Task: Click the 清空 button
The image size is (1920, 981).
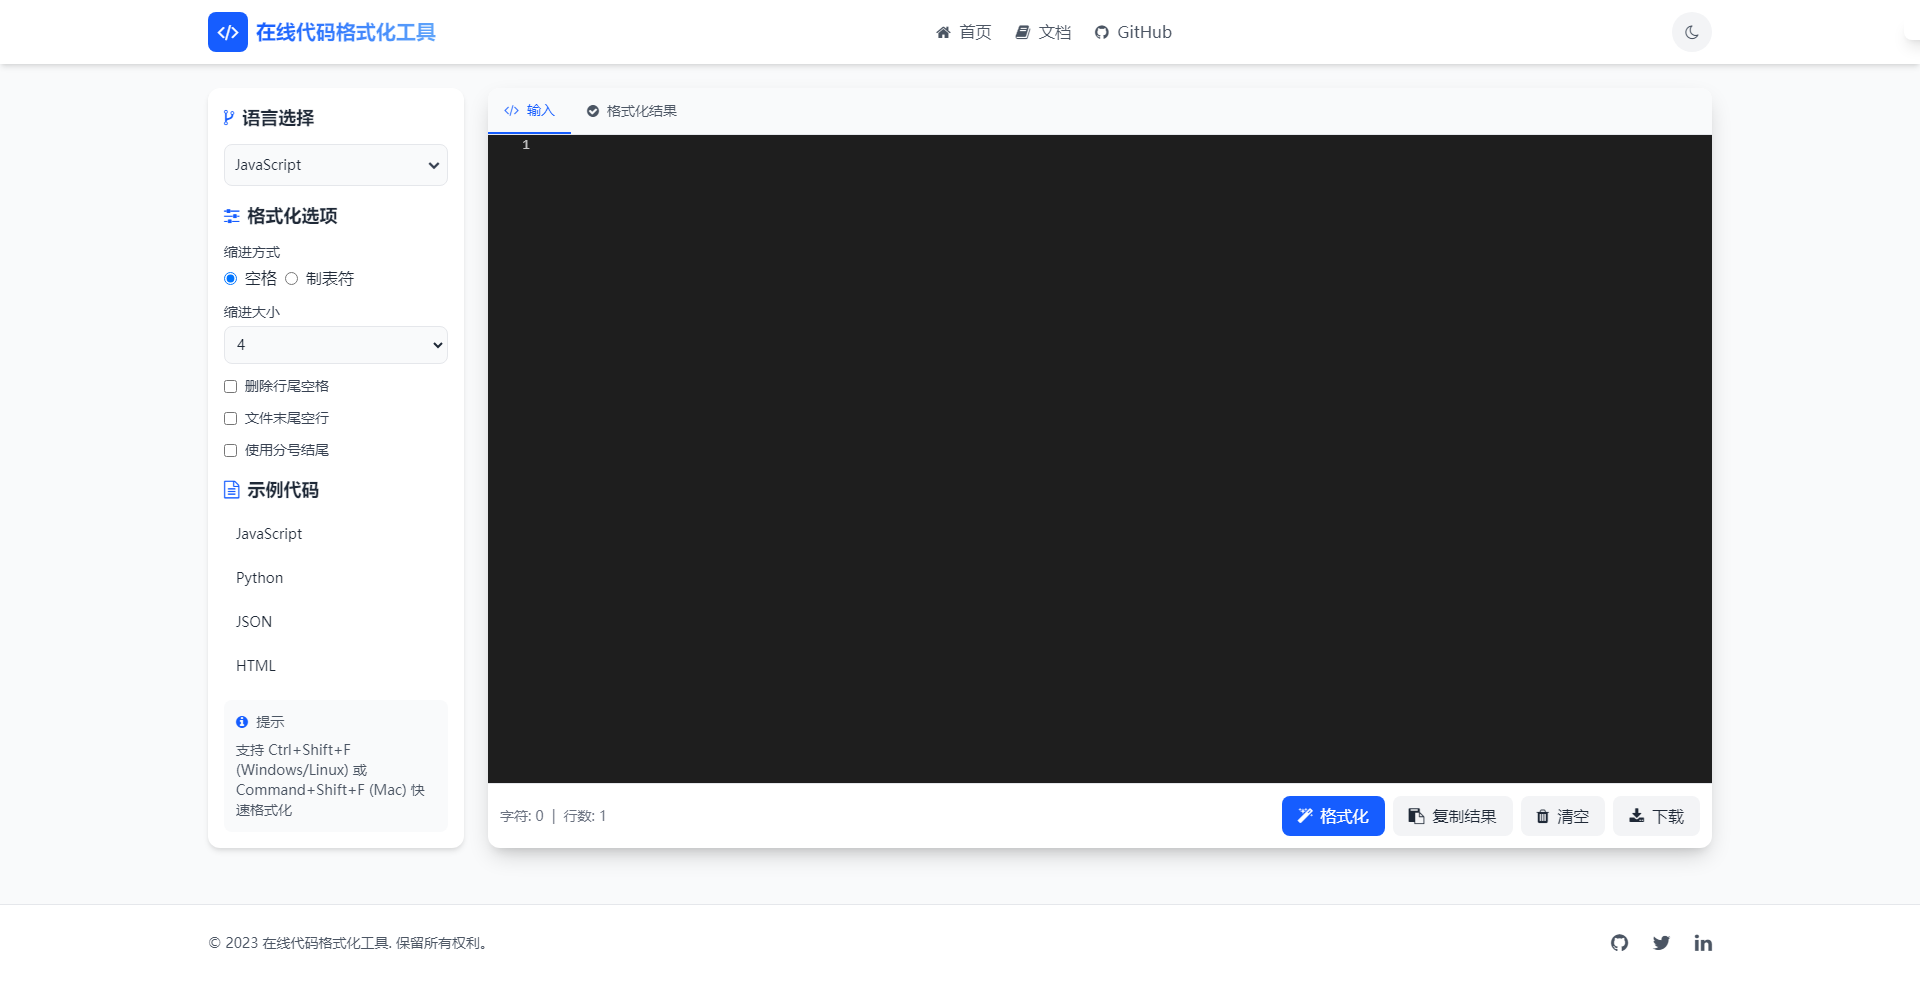Action: [1563, 816]
